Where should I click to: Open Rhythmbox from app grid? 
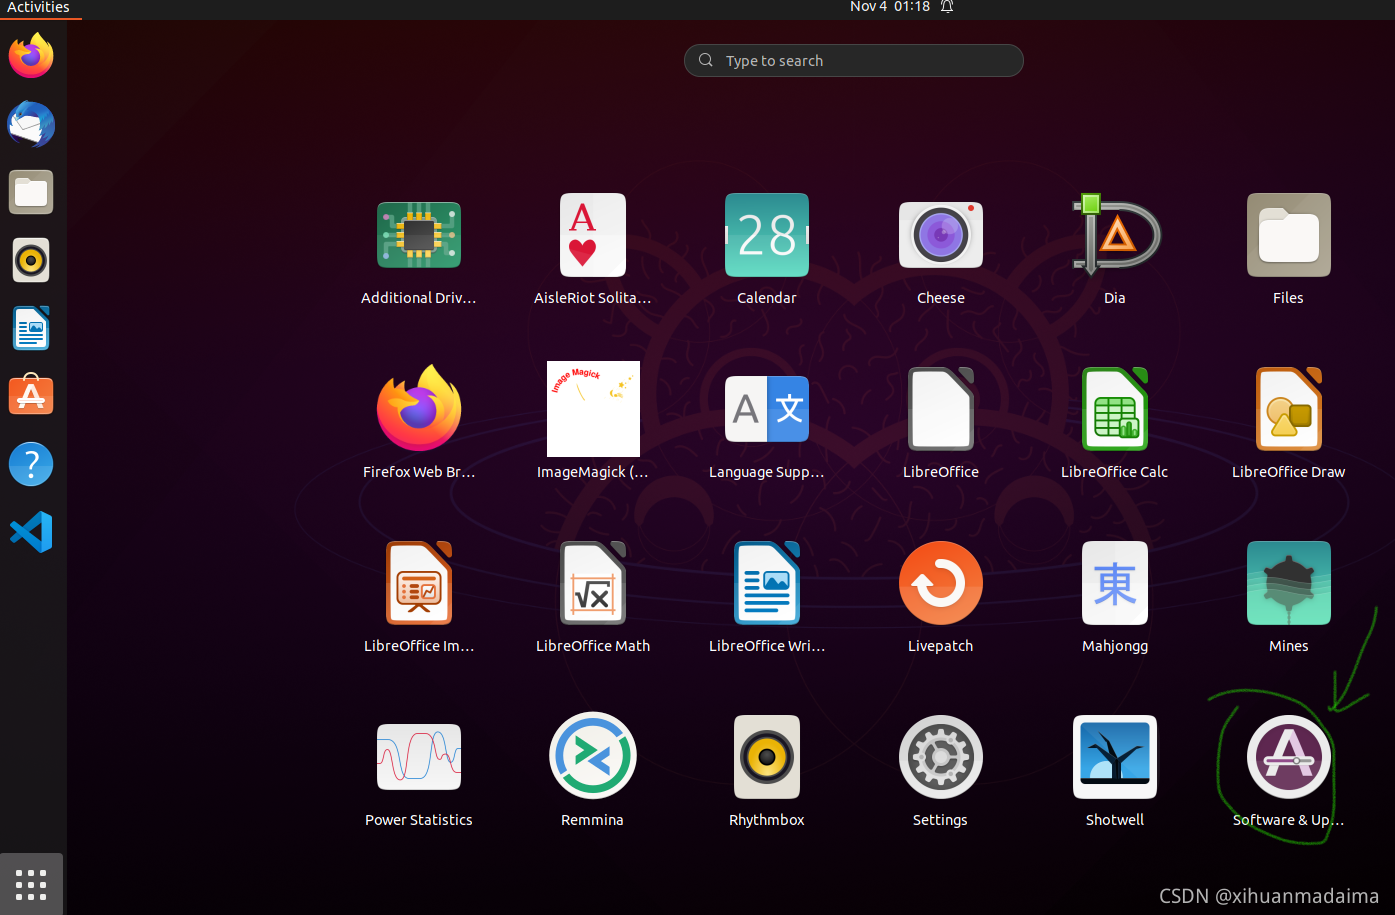pos(767,757)
